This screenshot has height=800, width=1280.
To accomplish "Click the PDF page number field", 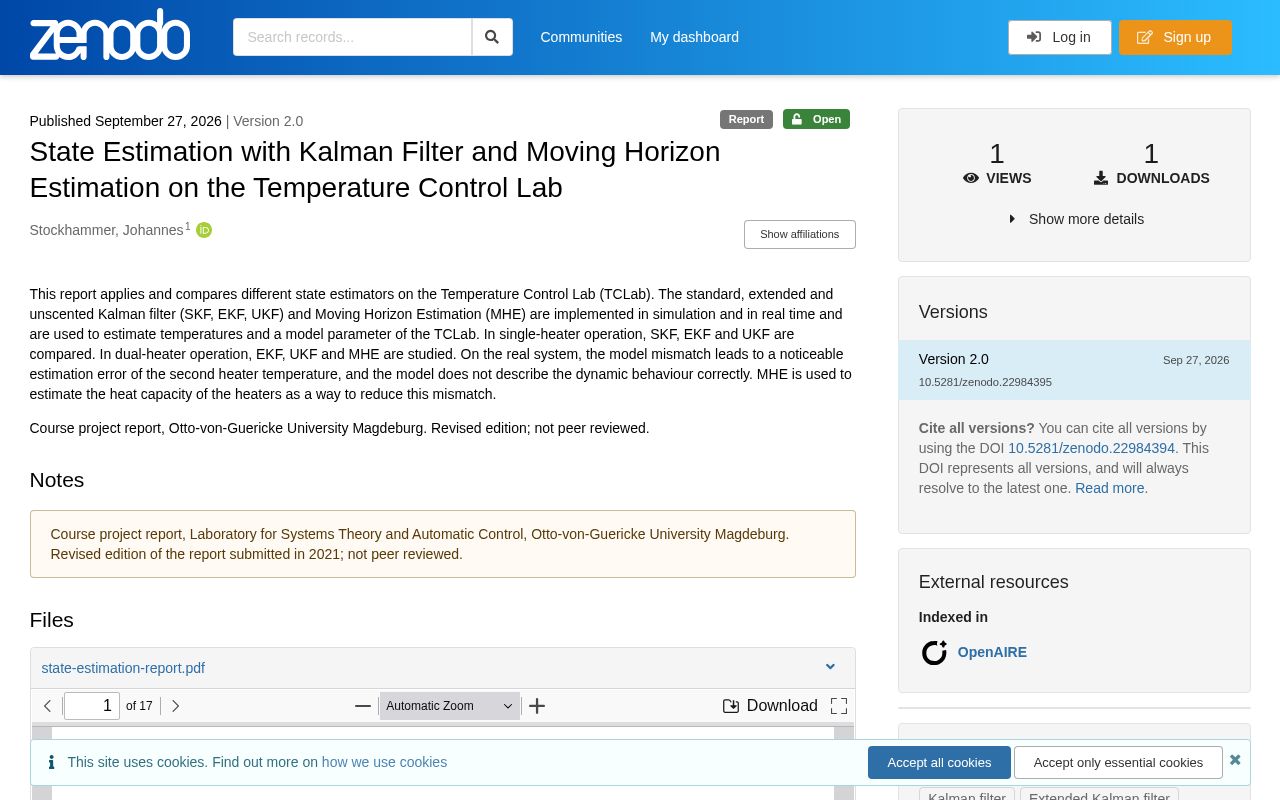I will point(92,706).
